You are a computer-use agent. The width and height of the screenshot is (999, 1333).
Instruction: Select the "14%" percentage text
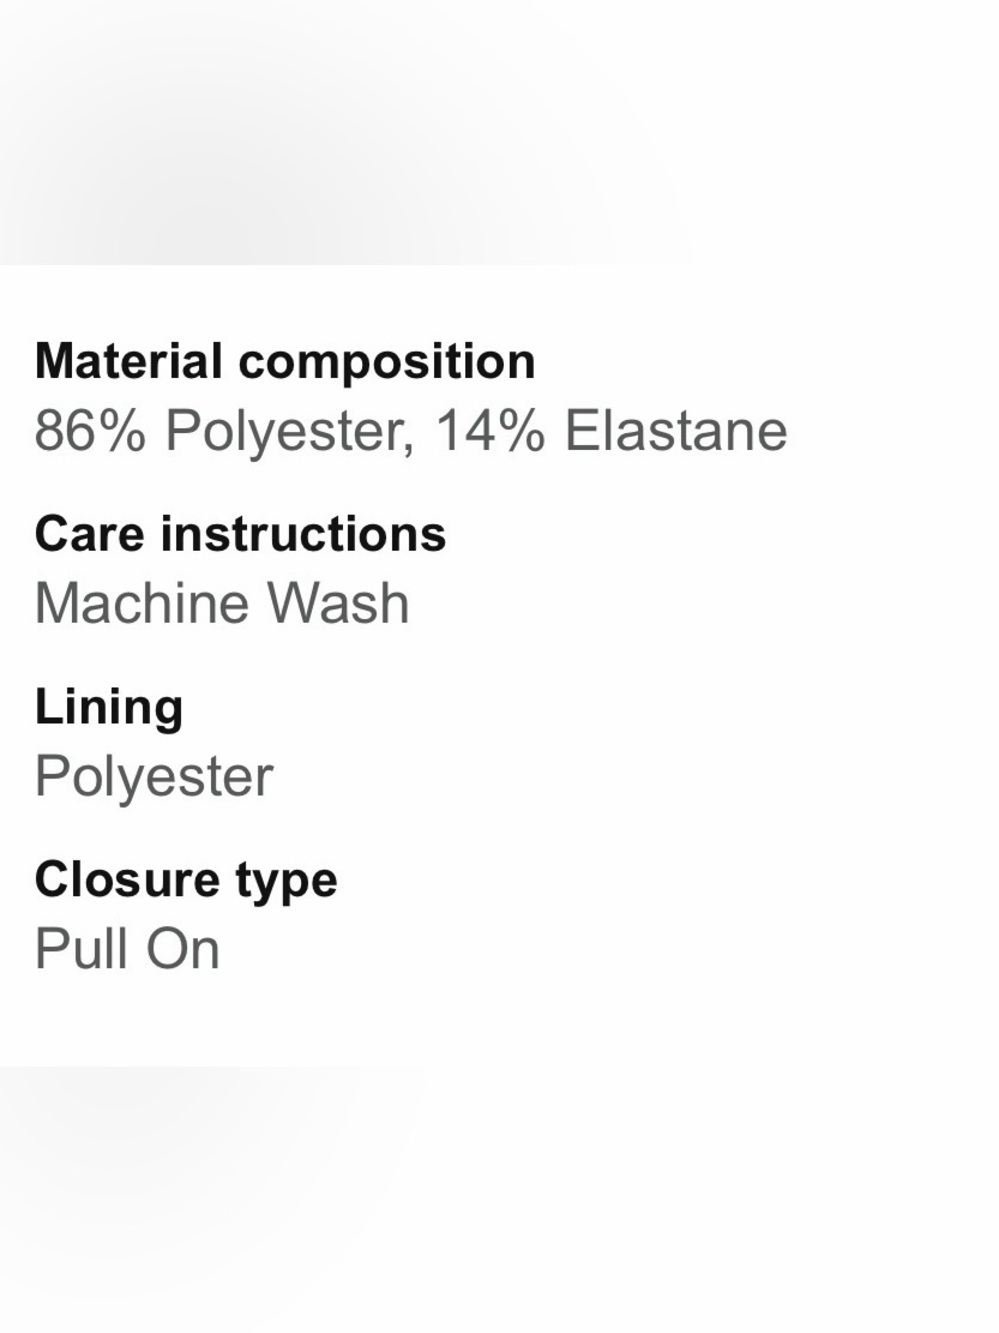(490, 431)
